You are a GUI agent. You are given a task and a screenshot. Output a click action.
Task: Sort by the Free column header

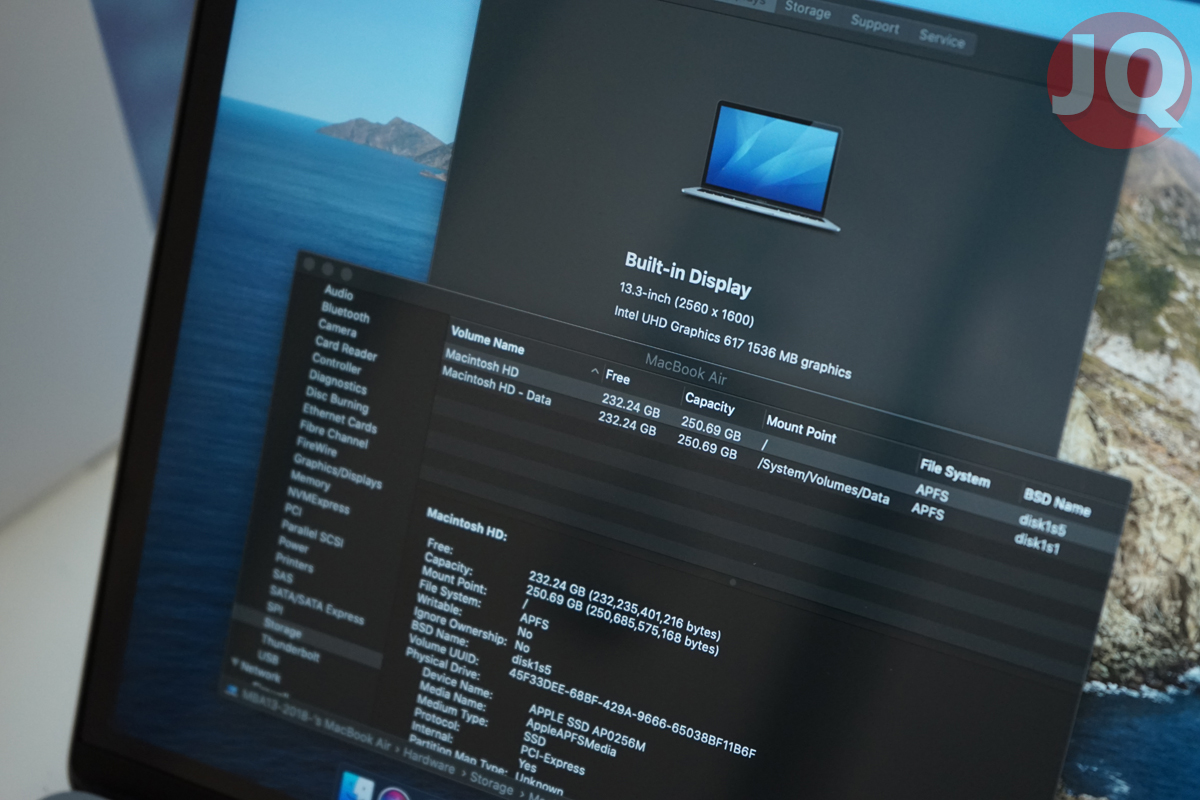(x=617, y=378)
